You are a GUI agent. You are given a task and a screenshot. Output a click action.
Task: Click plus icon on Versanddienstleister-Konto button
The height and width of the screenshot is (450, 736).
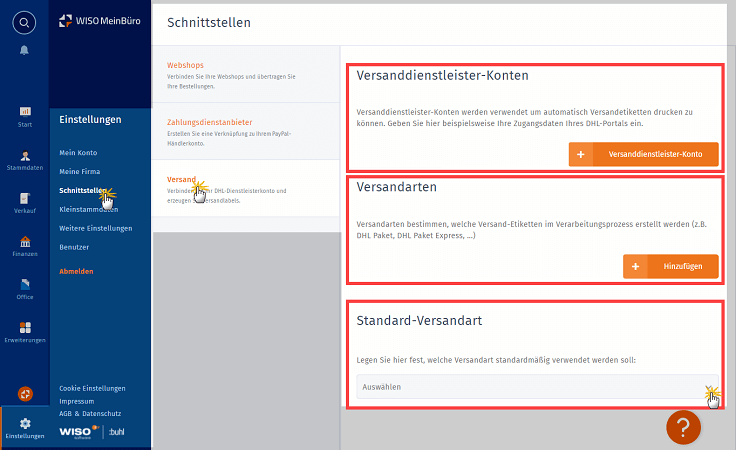[581, 154]
